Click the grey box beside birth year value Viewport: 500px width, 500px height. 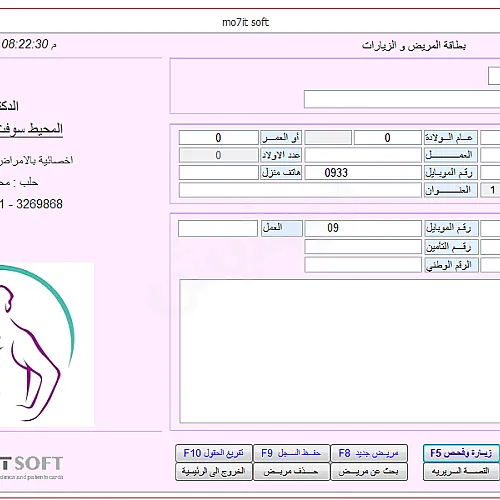pos(328,138)
